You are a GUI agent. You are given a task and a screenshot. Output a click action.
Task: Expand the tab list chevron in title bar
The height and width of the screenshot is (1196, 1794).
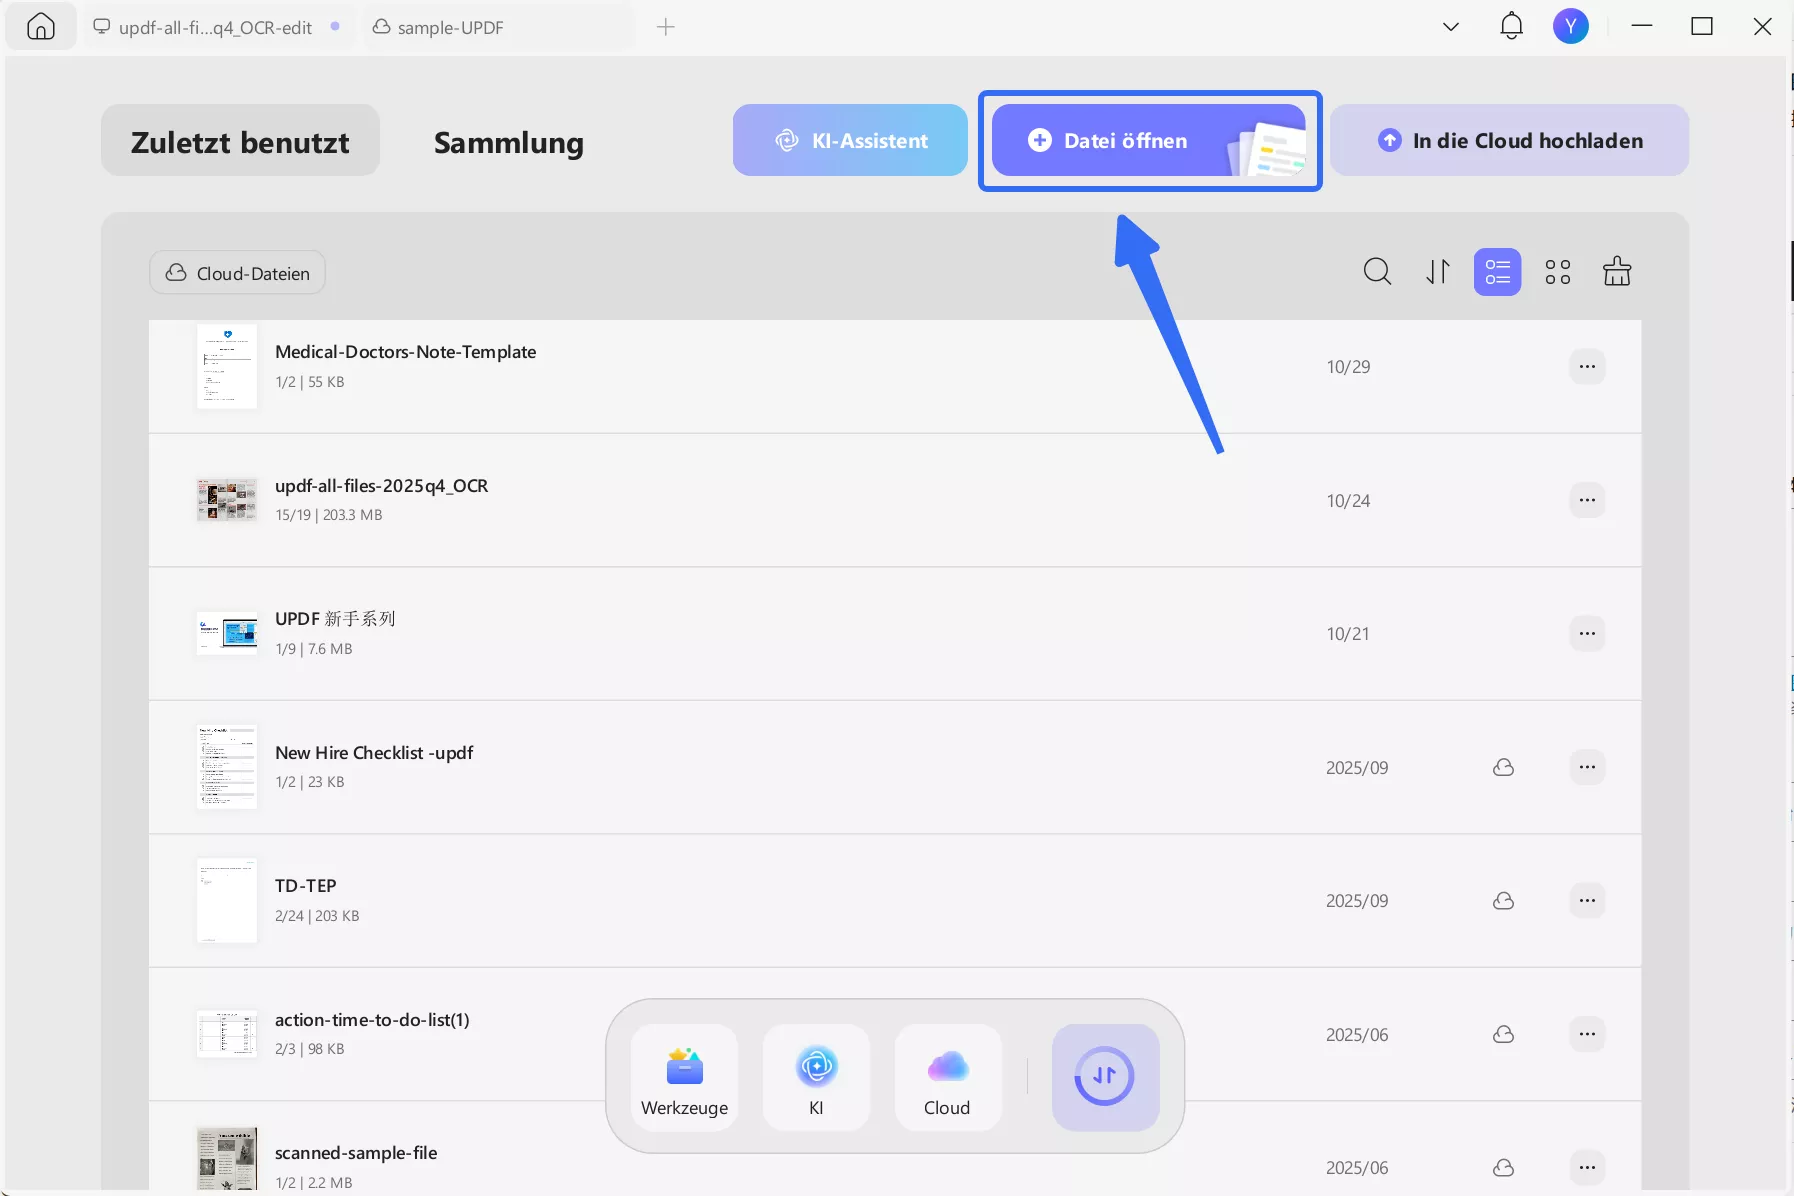[x=1451, y=27]
